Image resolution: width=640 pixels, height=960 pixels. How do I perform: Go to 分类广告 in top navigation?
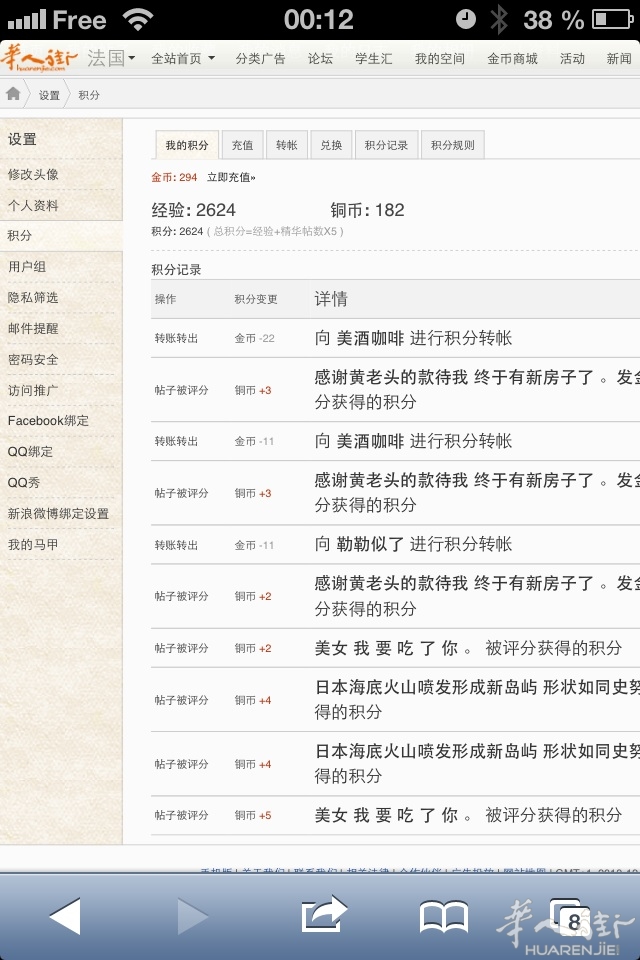(x=260, y=59)
